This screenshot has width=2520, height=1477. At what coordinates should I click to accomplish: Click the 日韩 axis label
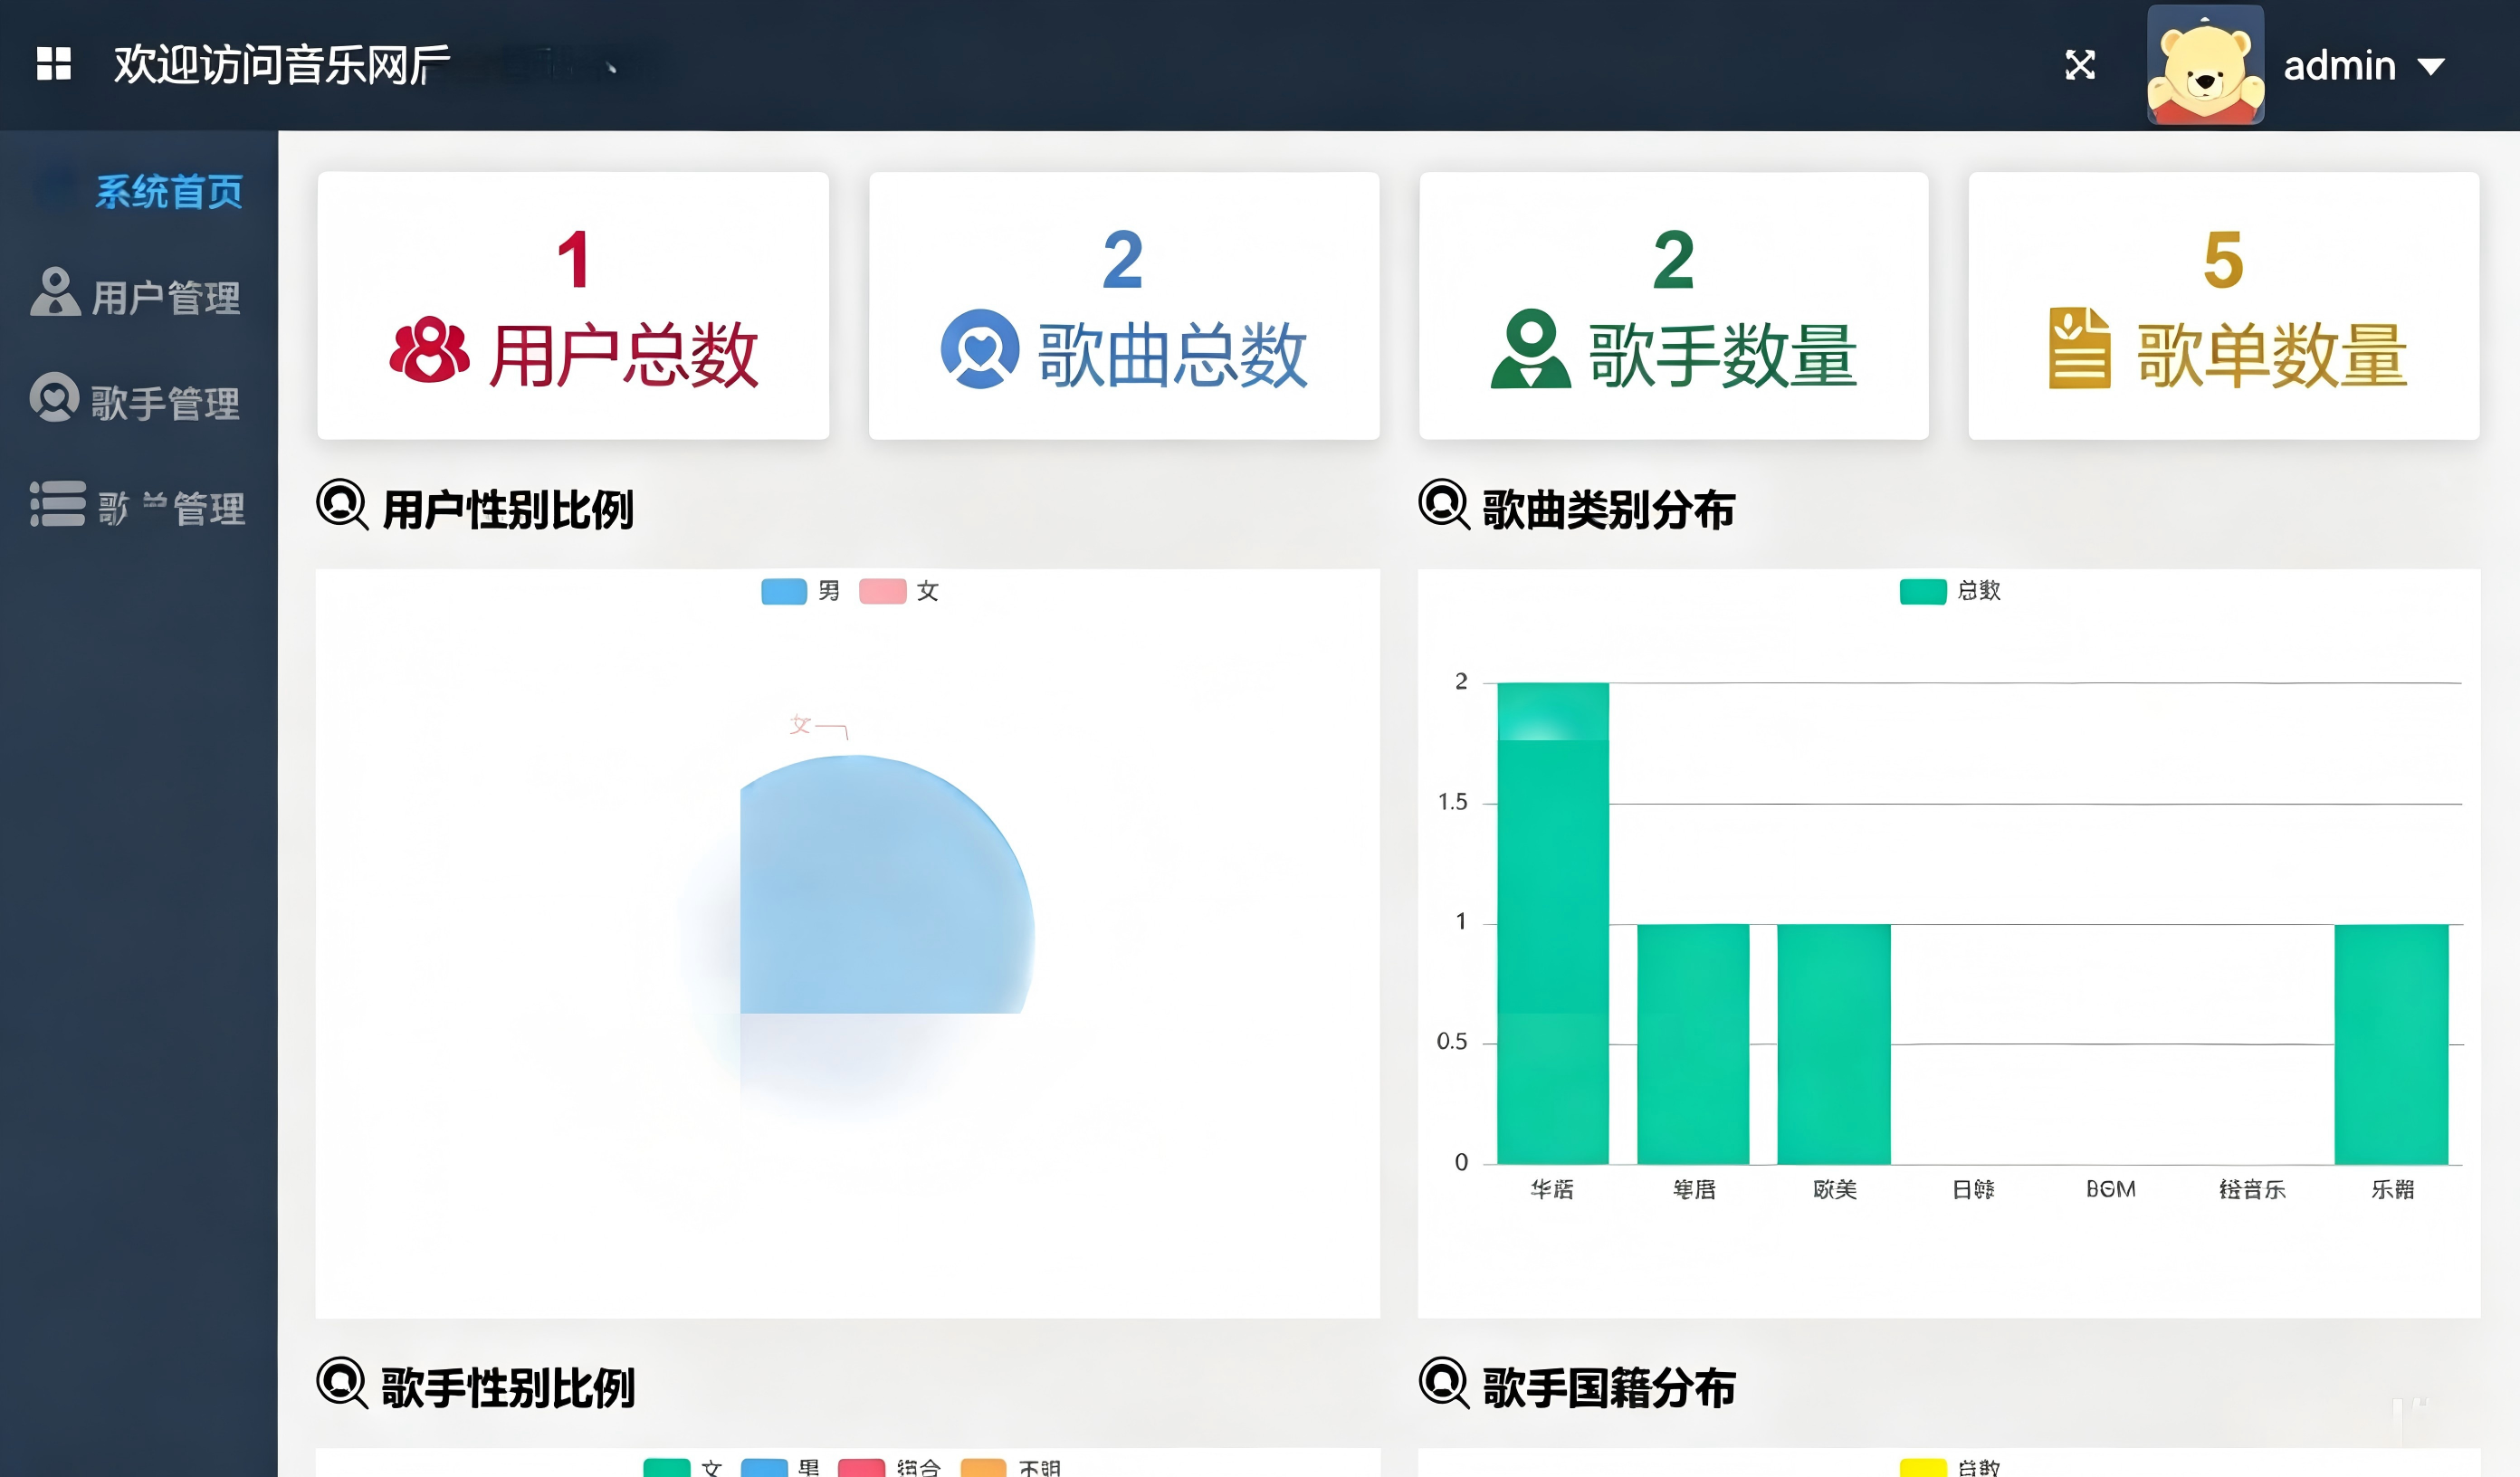[1973, 1189]
